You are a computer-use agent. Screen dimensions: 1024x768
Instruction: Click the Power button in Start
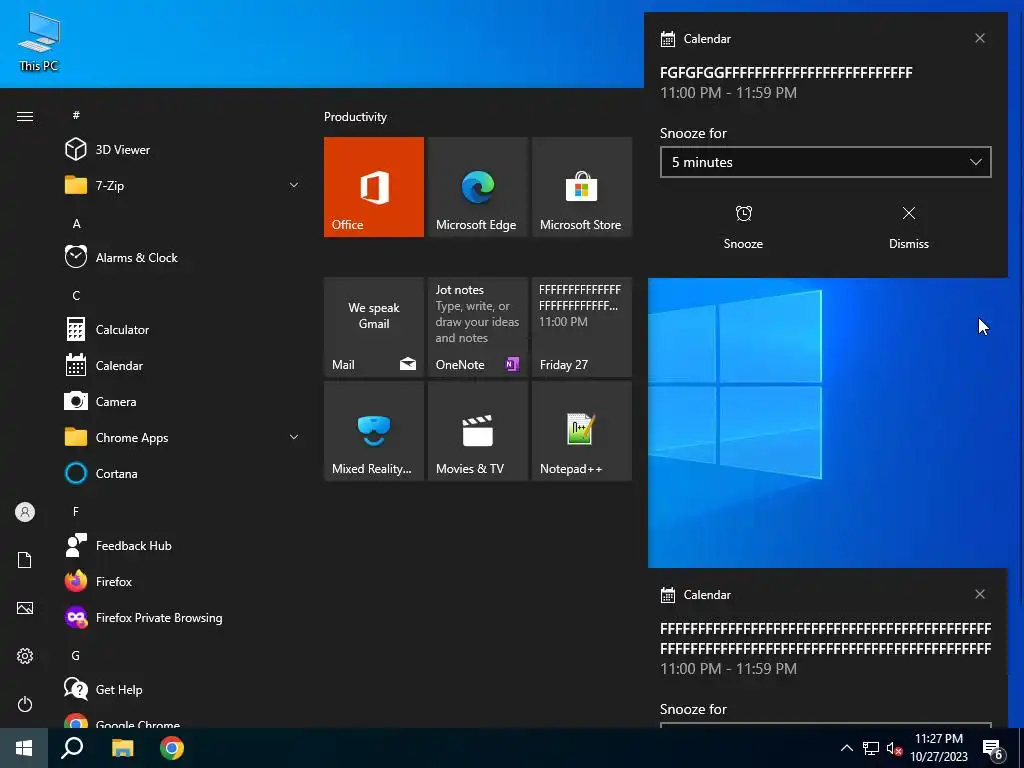tap(25, 704)
